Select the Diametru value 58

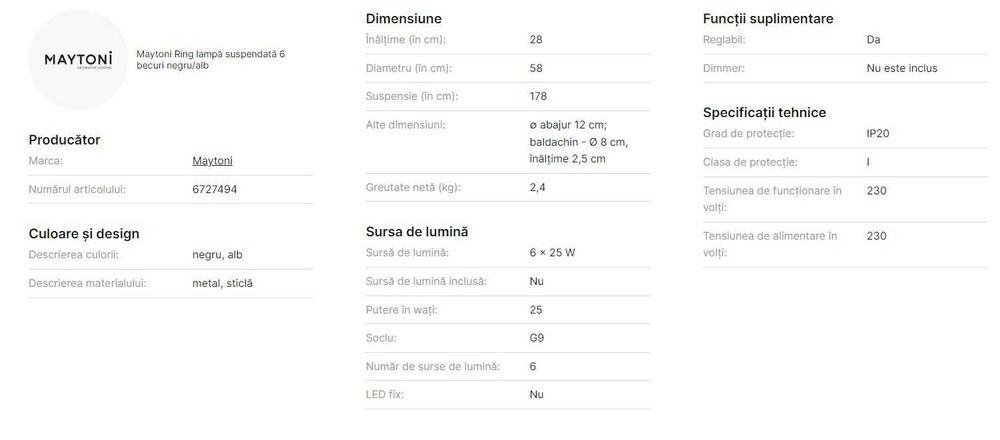click(x=537, y=68)
